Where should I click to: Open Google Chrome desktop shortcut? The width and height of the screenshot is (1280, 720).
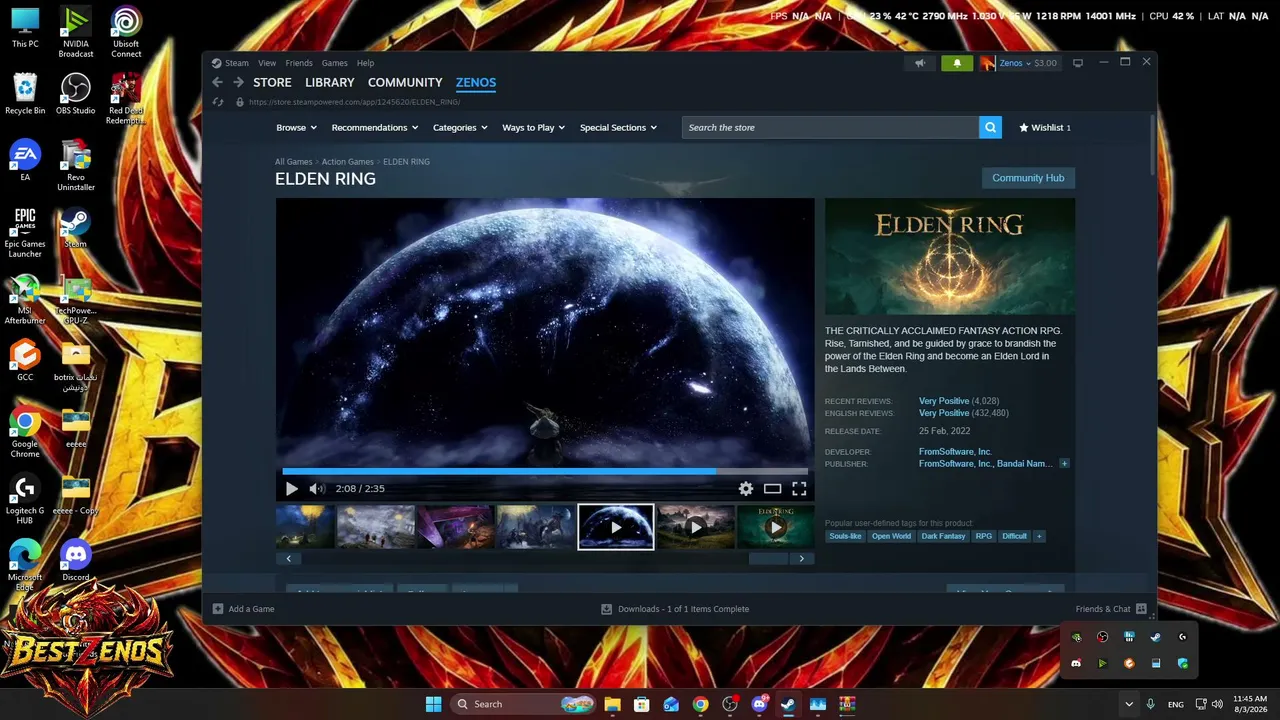25,432
